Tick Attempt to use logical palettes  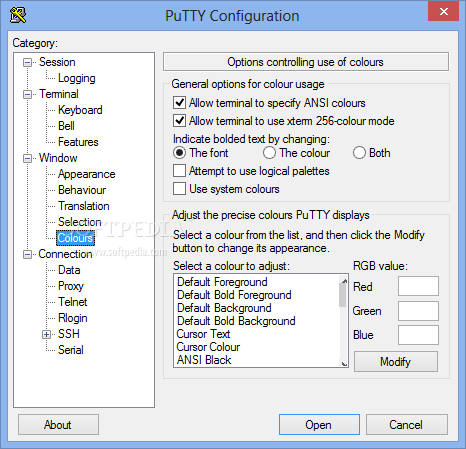pyautogui.click(x=179, y=171)
